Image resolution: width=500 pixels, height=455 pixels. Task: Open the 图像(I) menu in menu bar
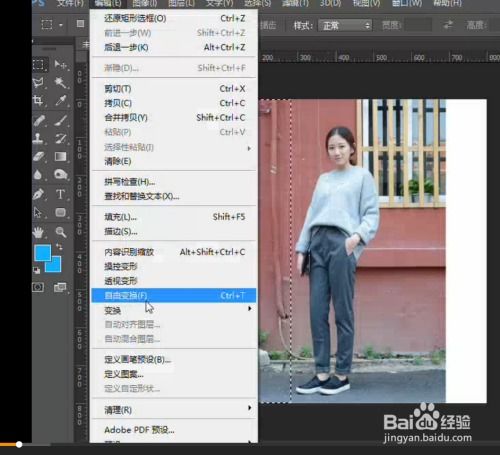(x=144, y=3)
